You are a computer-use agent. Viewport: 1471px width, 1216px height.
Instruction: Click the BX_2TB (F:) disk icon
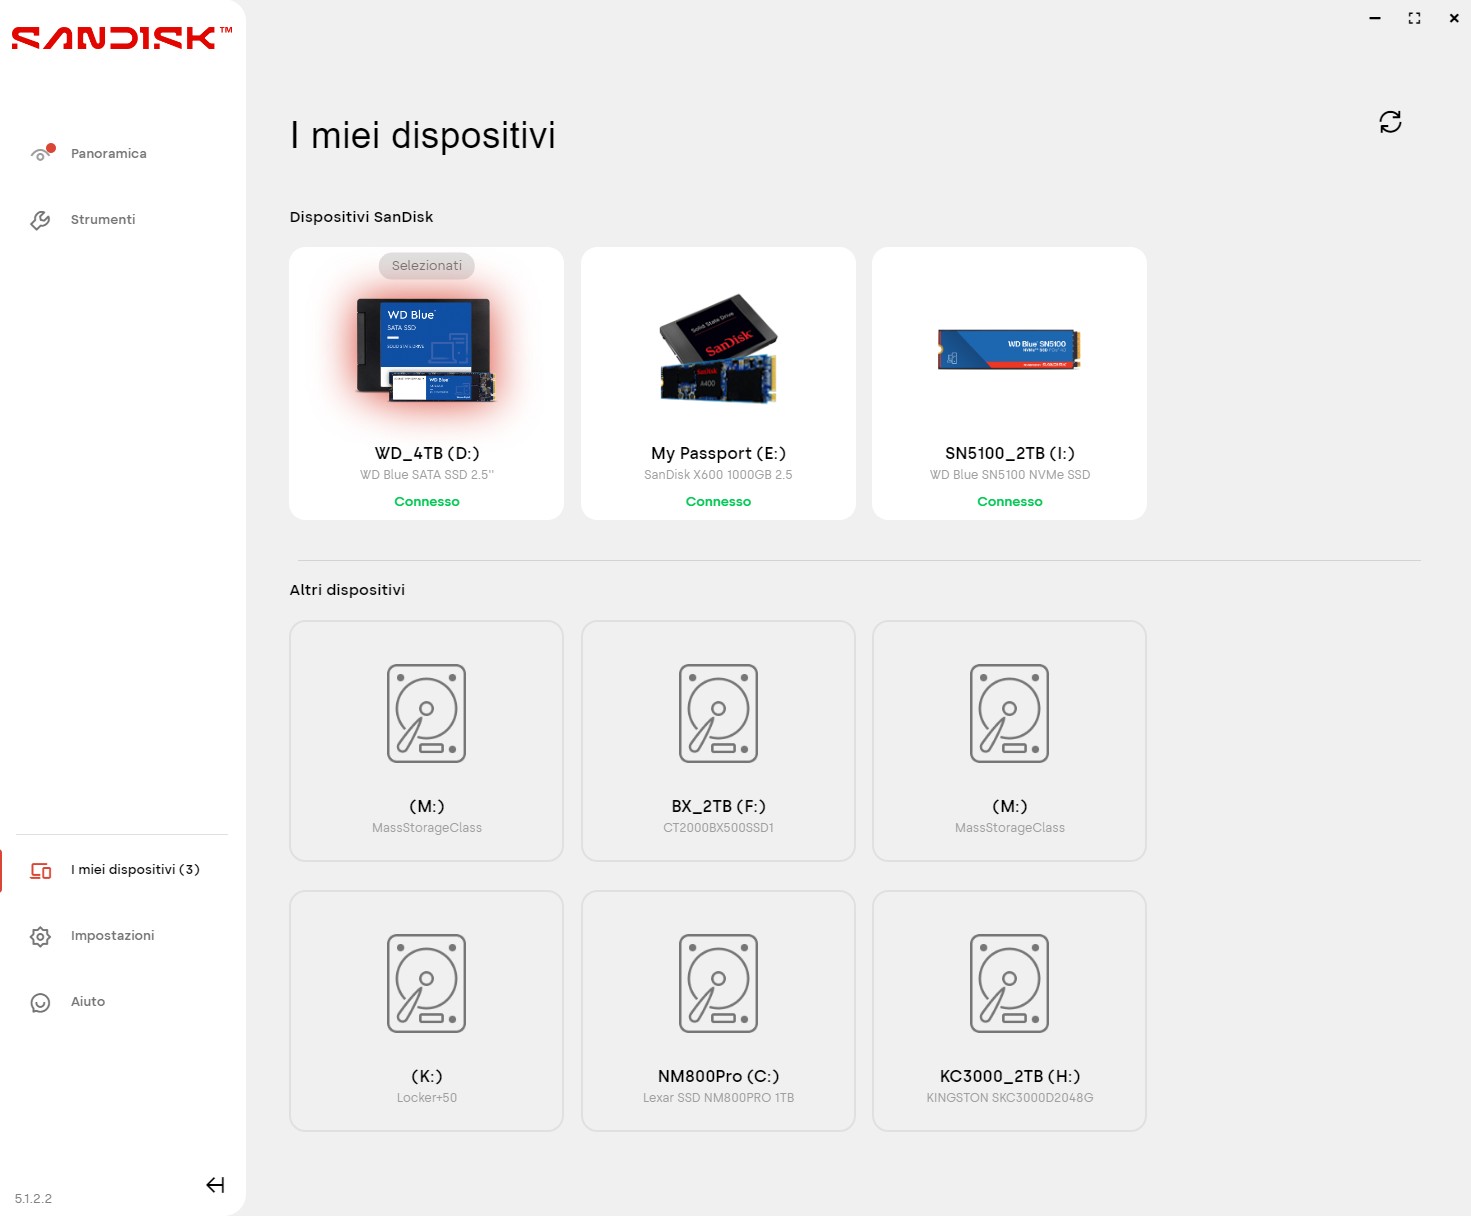(718, 713)
